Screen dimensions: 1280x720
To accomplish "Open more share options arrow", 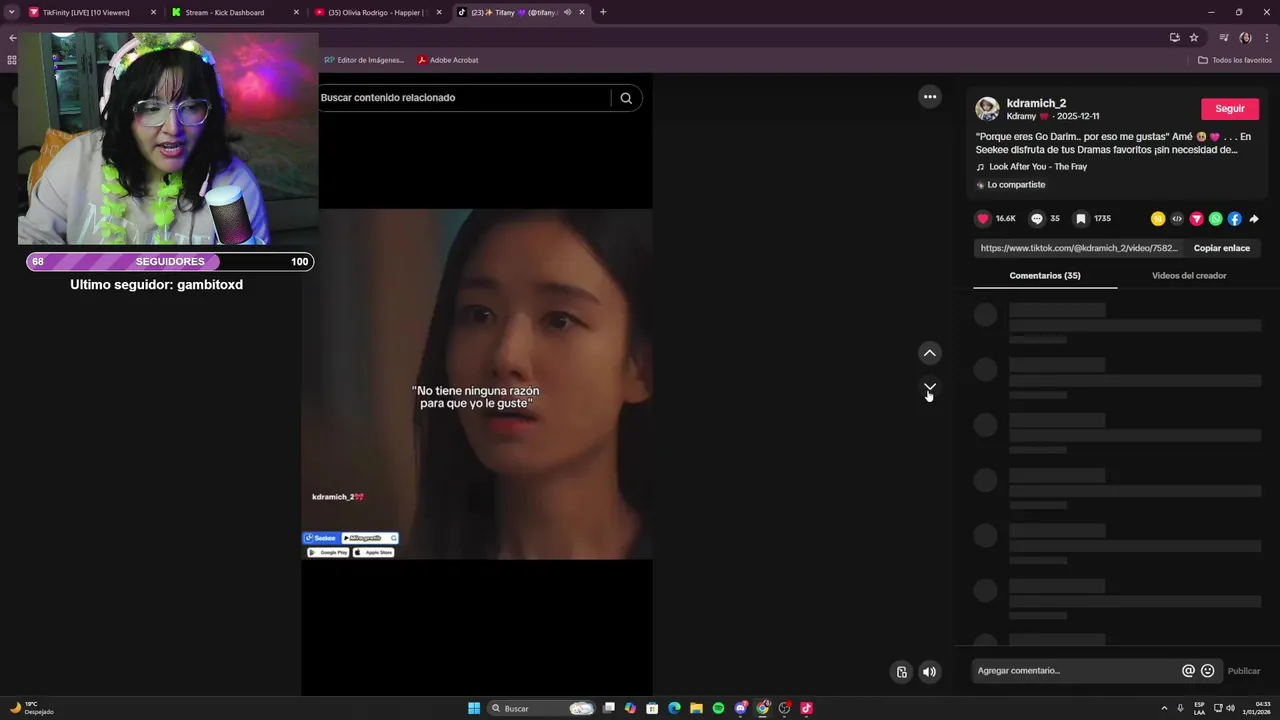I will (1254, 219).
